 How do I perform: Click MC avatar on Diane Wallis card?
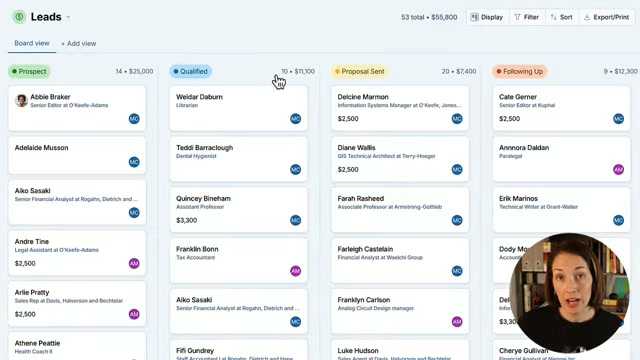pos(457,169)
